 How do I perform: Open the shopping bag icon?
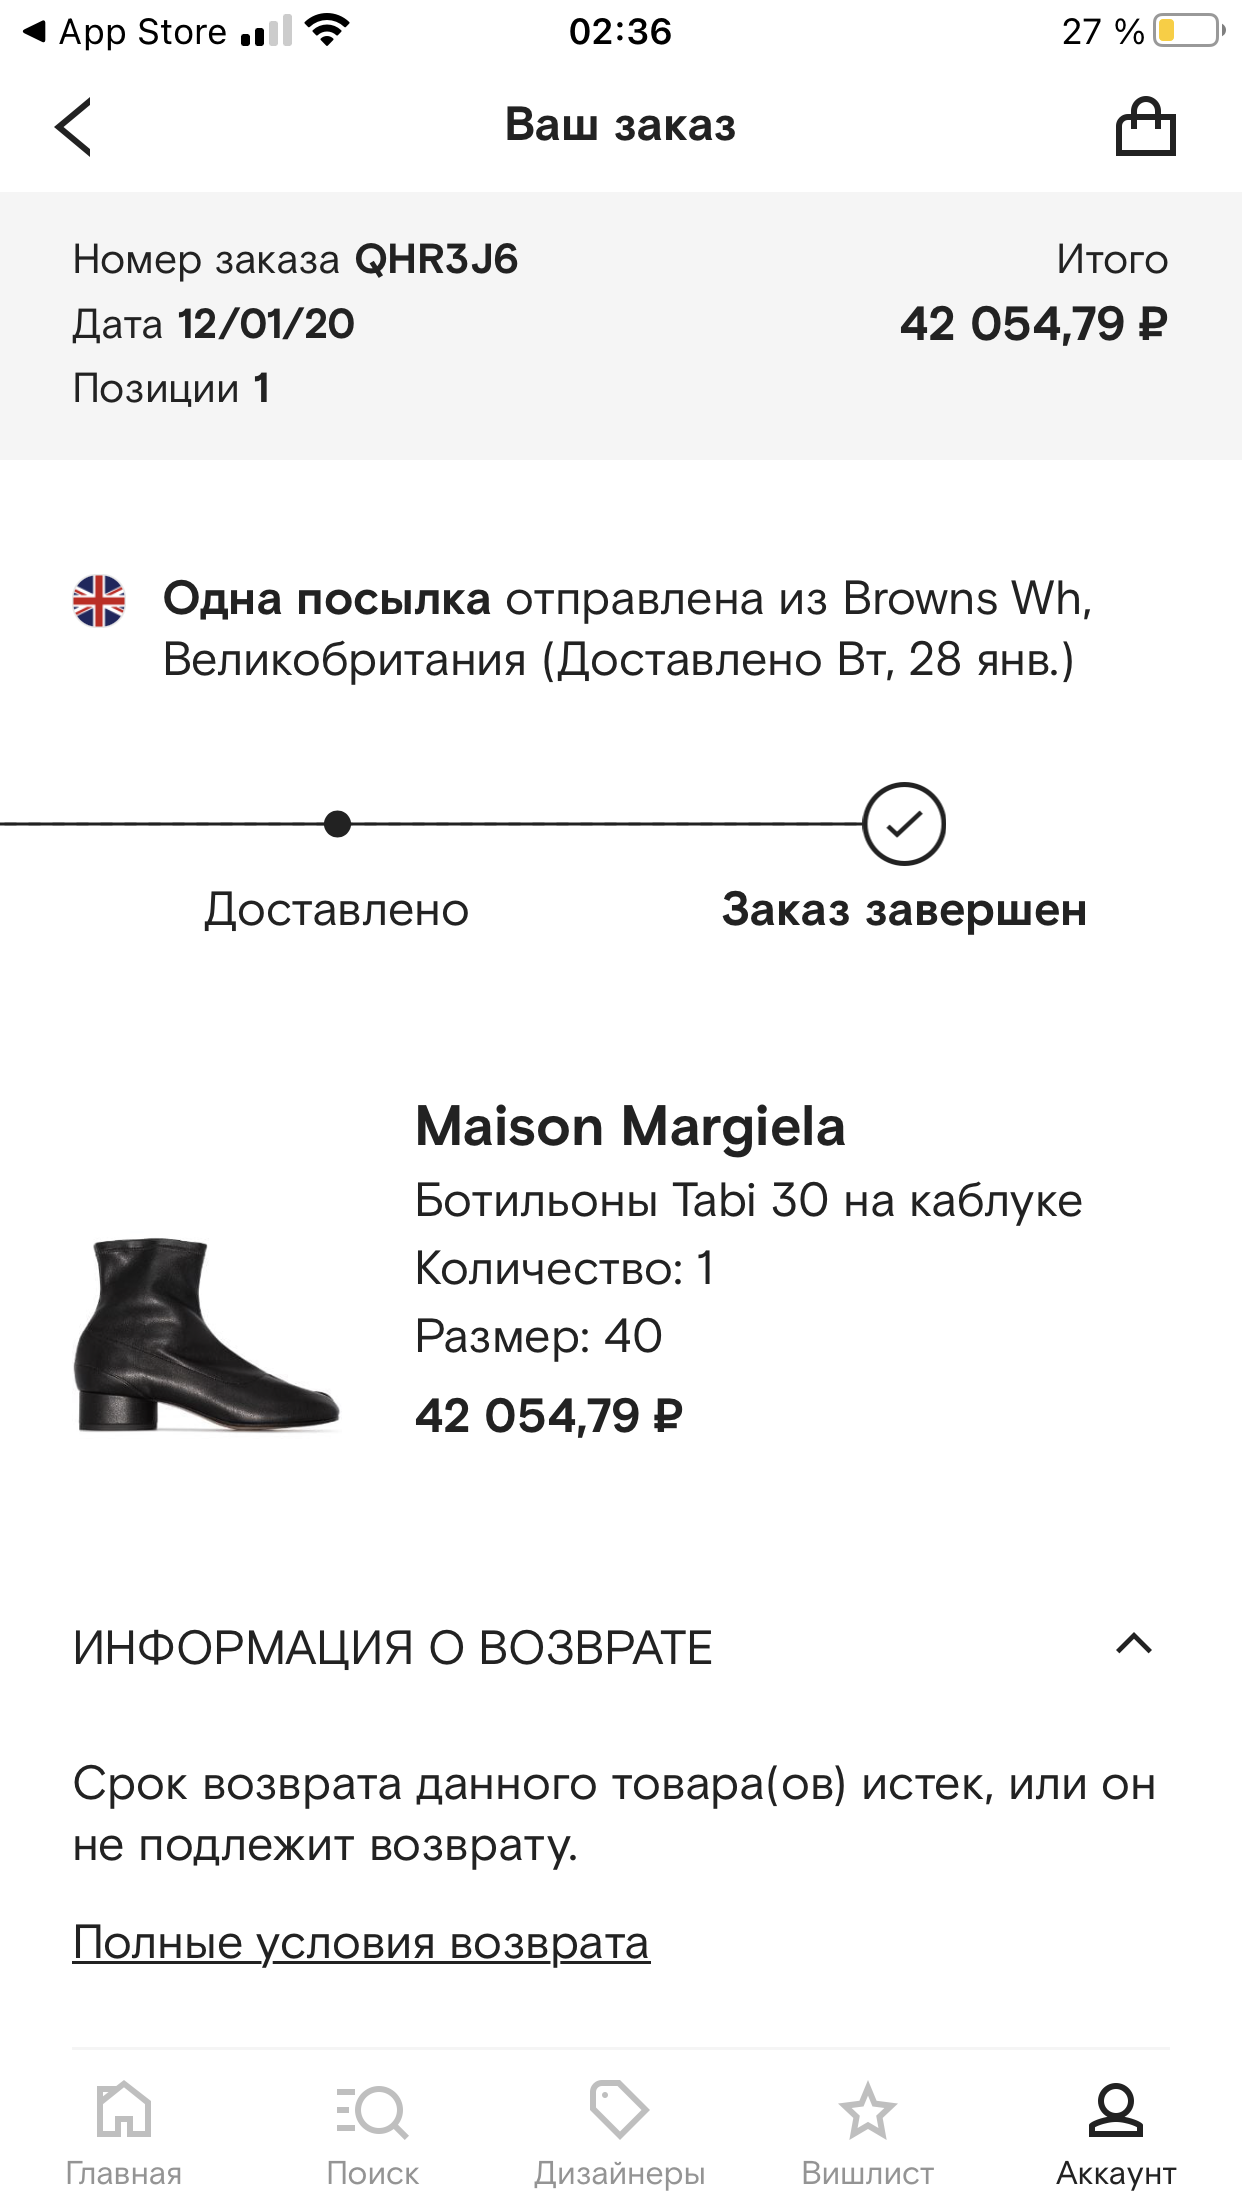pyautogui.click(x=1145, y=127)
